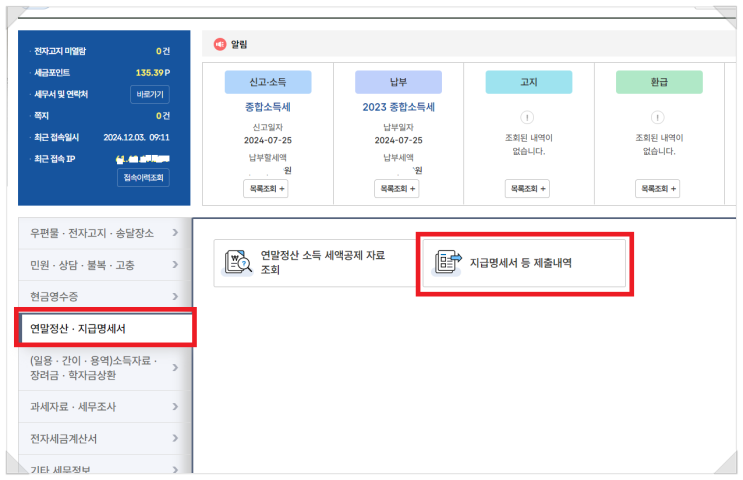Click 전자고지 미열람 0건 count
Screen dimensions: 743x480
click(x=163, y=51)
